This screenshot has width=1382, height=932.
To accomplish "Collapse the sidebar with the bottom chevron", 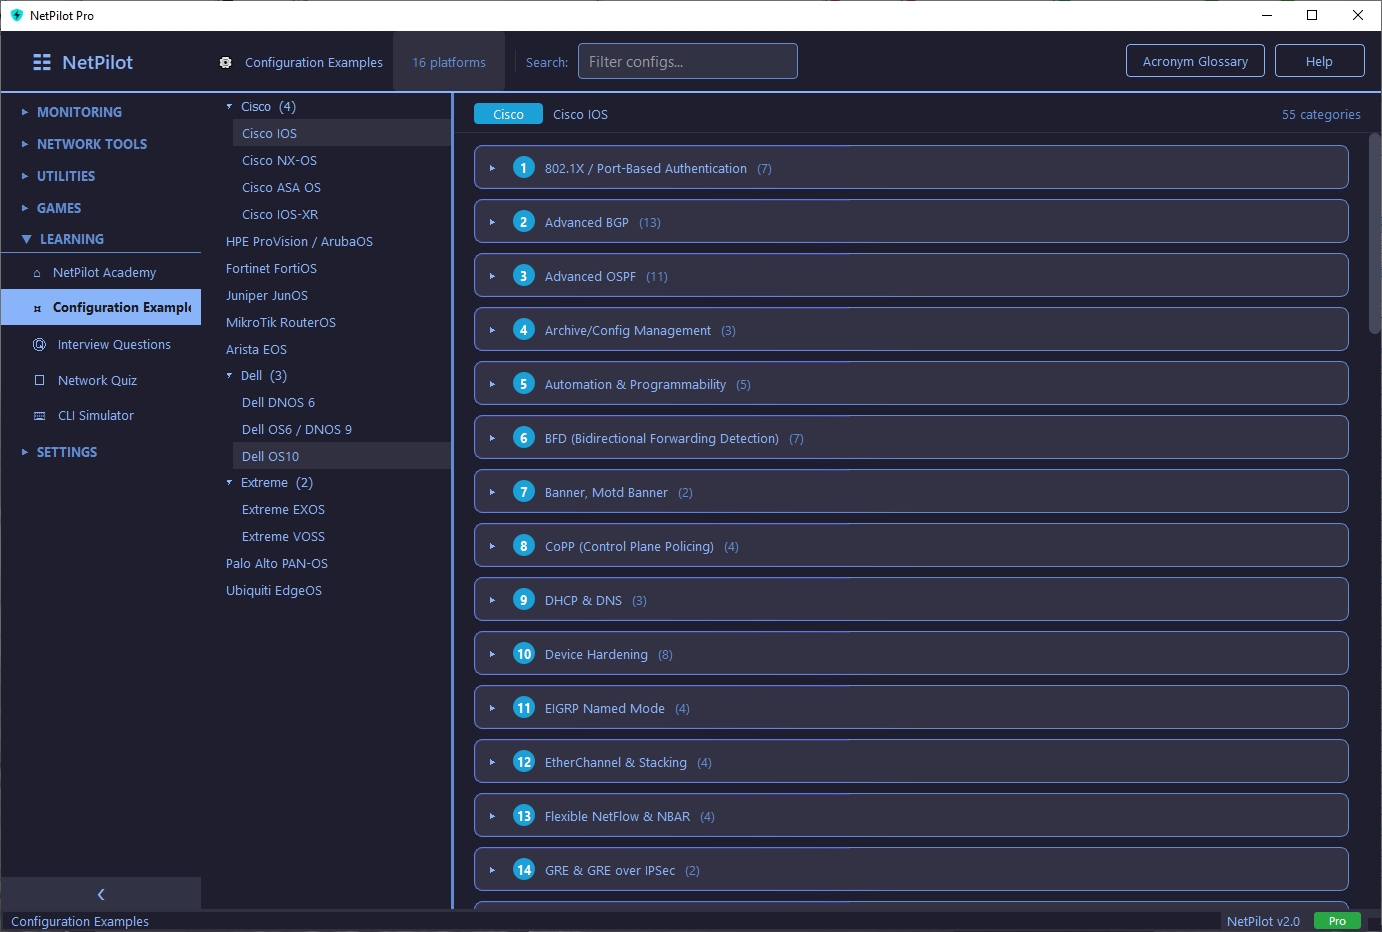I will pyautogui.click(x=100, y=893).
